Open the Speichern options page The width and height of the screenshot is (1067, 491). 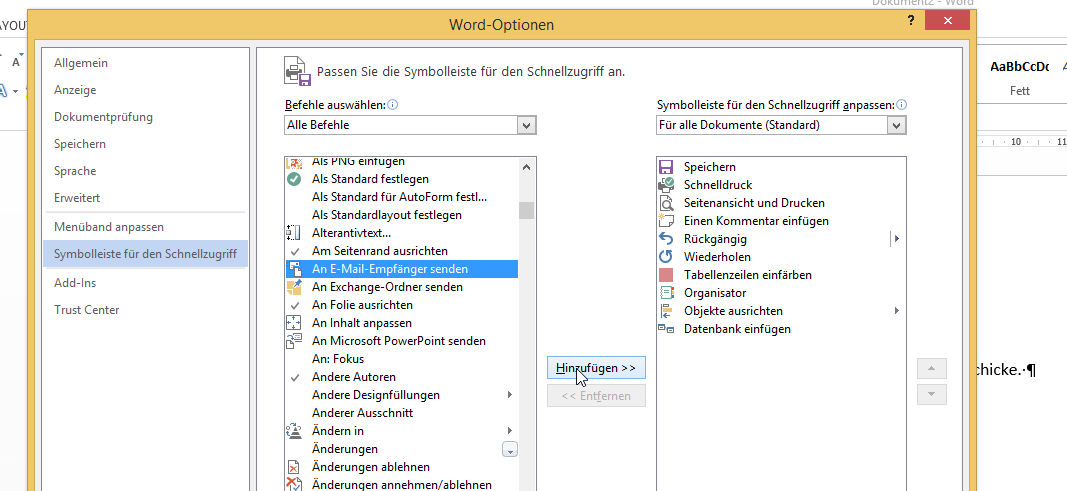tap(146, 144)
